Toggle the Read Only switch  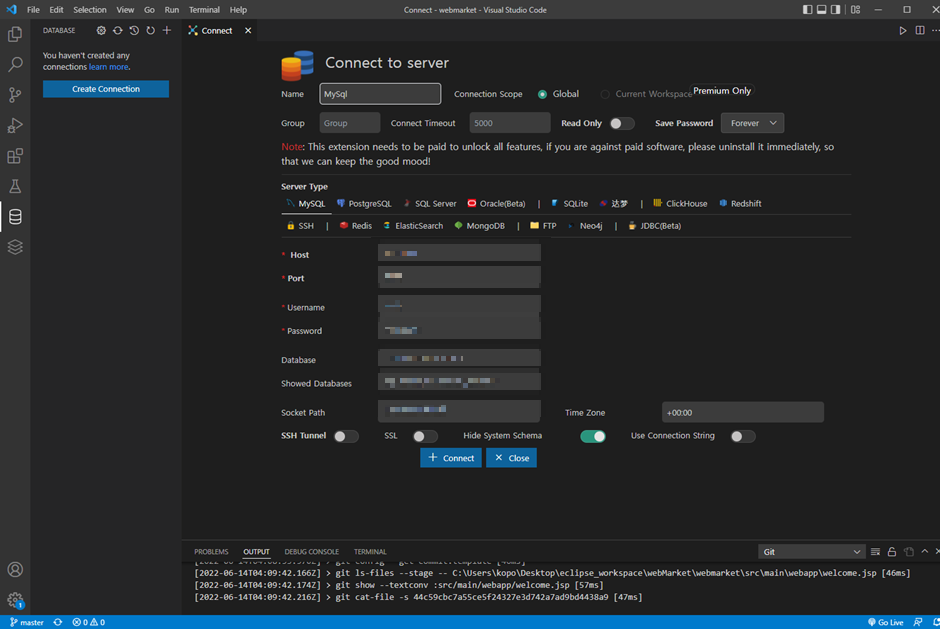tap(622, 124)
